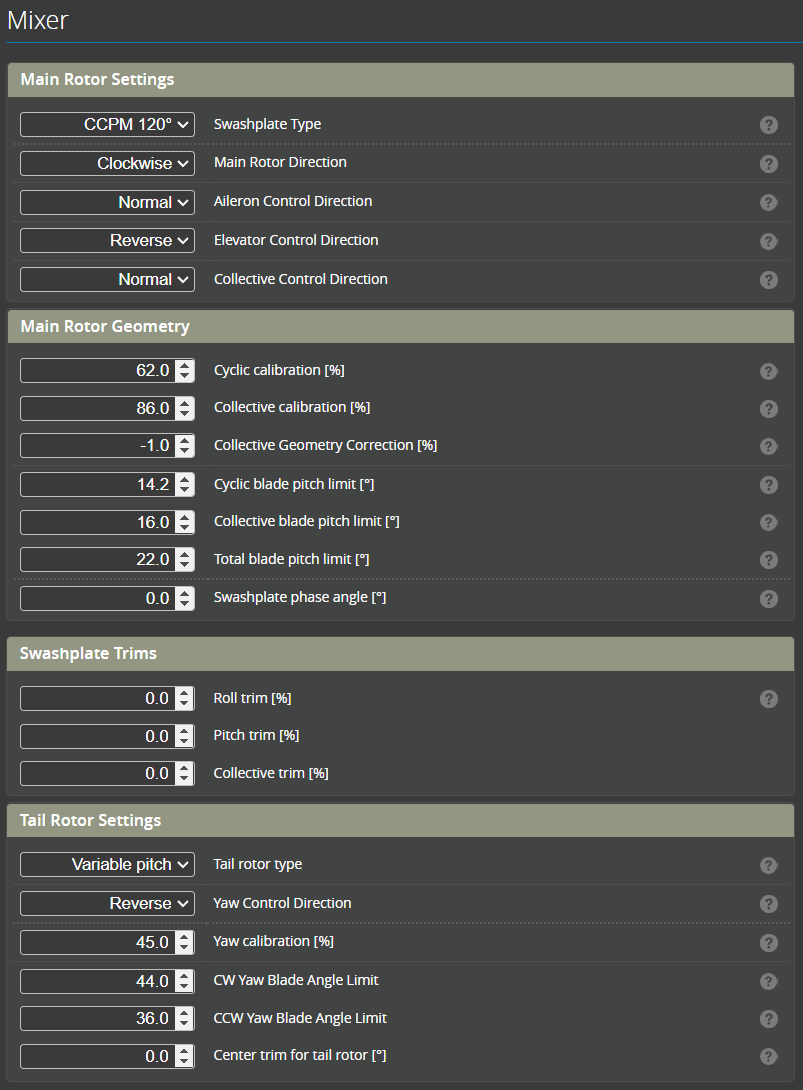Show help for Collective Geometry Correction
The height and width of the screenshot is (1090, 803).
click(768, 447)
